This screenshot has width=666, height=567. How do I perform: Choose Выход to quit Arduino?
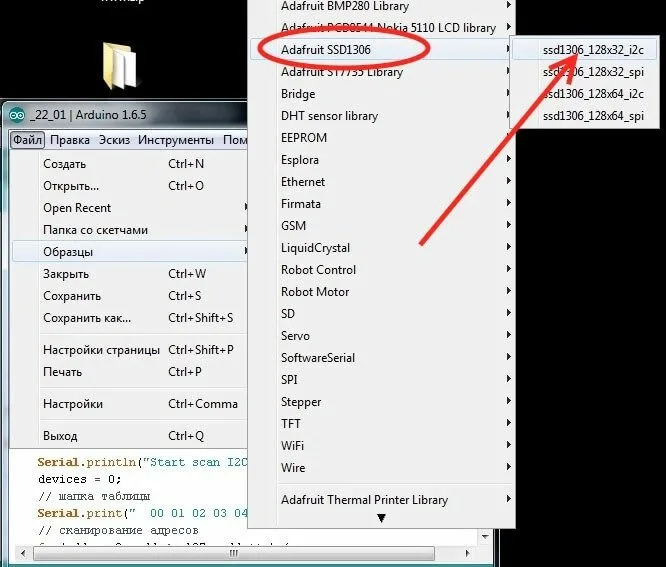pos(130,436)
